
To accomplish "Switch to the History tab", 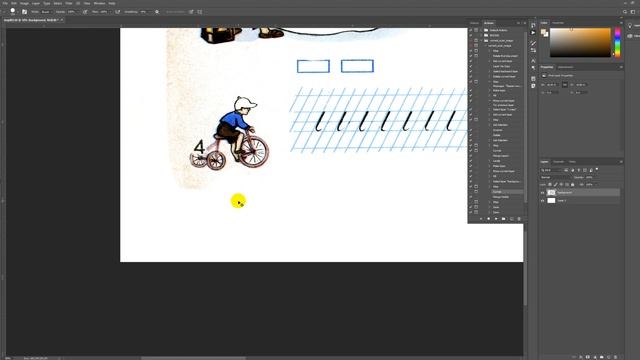I will click(x=475, y=23).
